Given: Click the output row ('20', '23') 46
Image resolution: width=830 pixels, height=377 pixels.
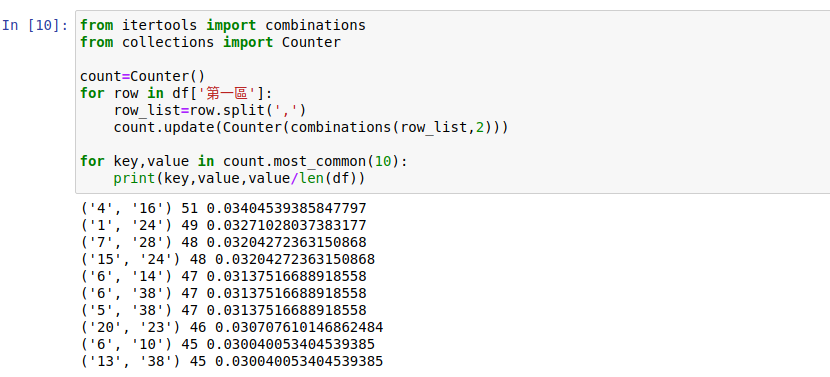Looking at the screenshot, I should point(231,327).
